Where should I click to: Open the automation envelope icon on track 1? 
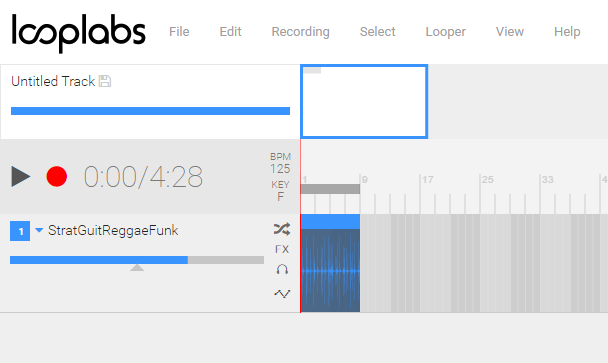click(x=282, y=294)
